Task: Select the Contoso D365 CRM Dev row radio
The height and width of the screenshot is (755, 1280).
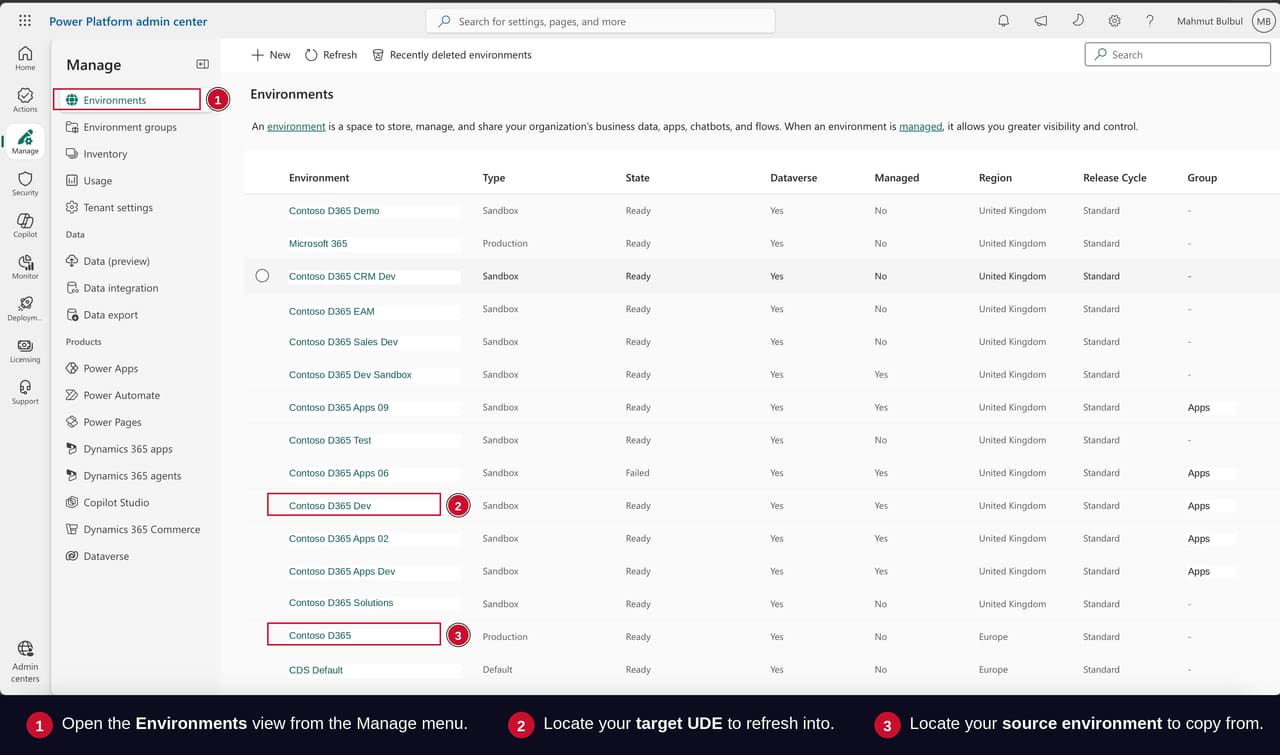Action: pos(262,276)
